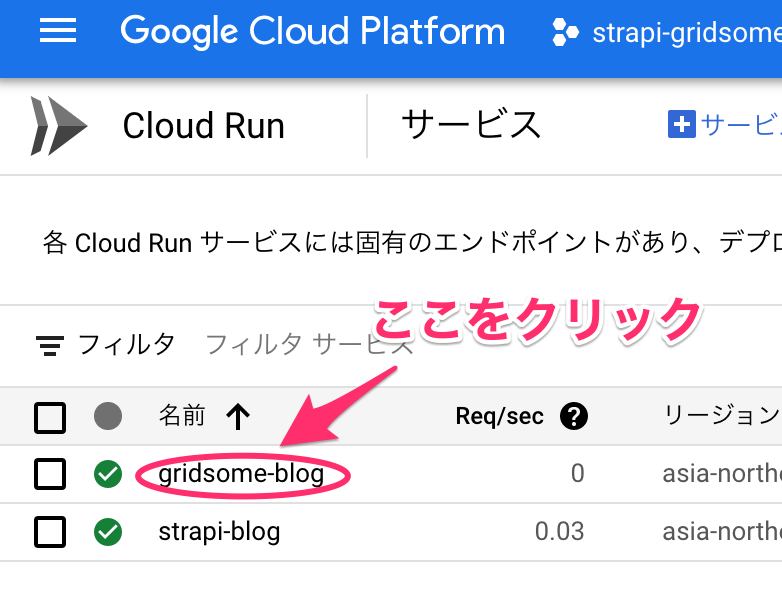
Task: Click the サービス page heading
Action: click(x=471, y=125)
